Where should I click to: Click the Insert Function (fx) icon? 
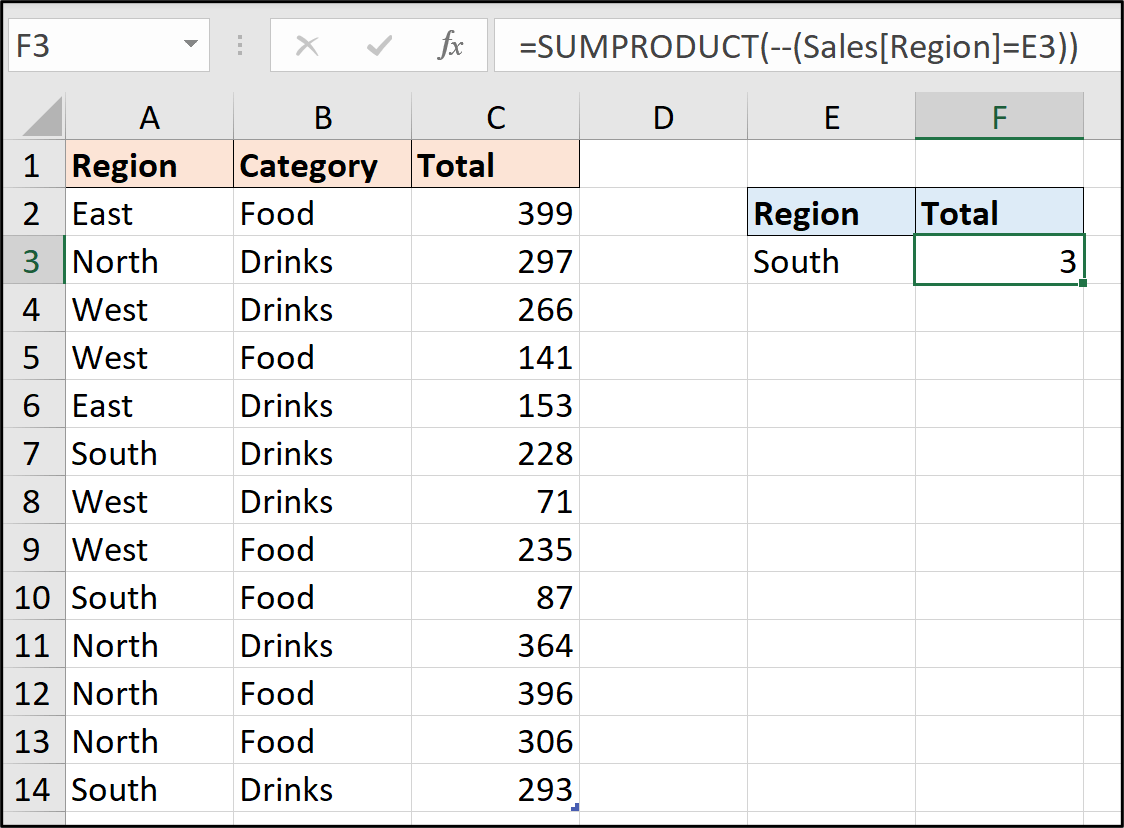453,45
